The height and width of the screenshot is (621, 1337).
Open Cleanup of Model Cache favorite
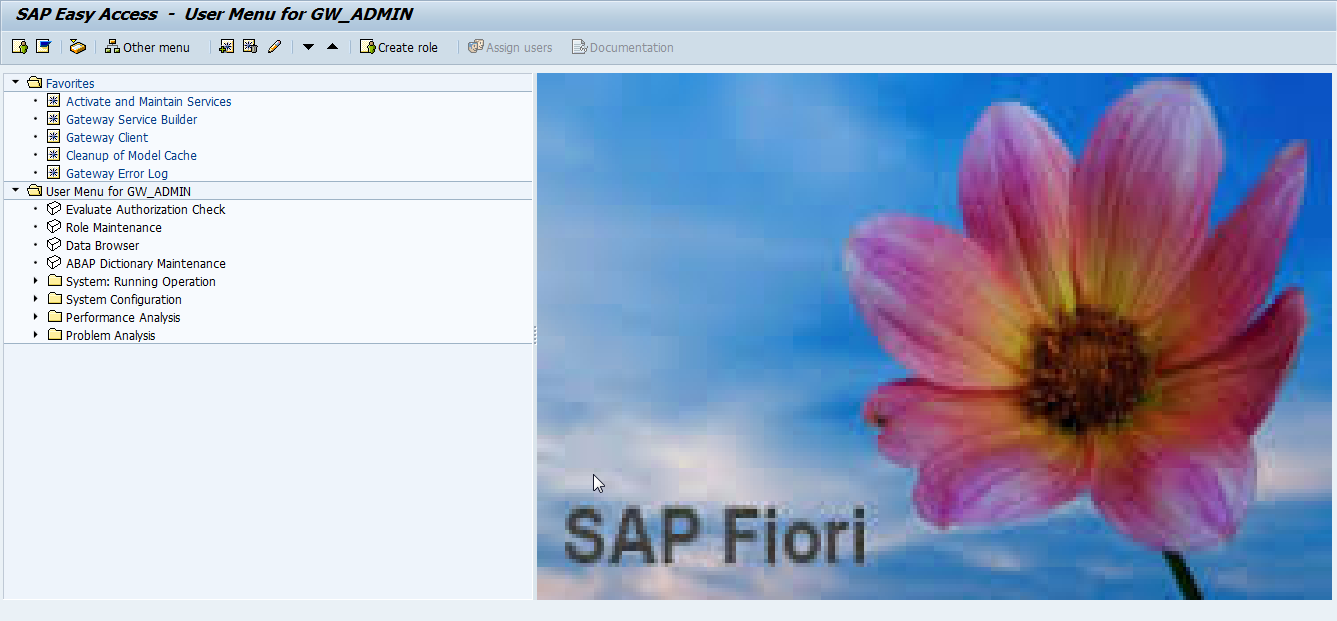click(x=131, y=155)
